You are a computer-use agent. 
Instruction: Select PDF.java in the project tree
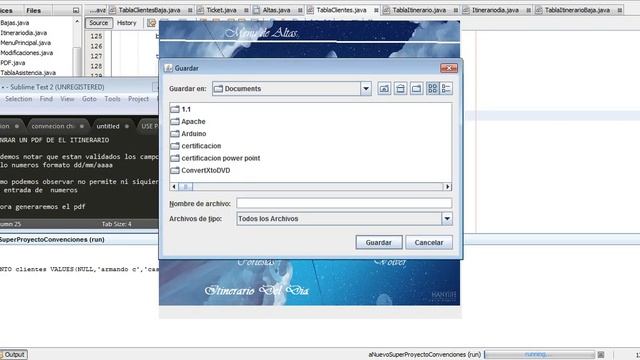click(x=13, y=62)
